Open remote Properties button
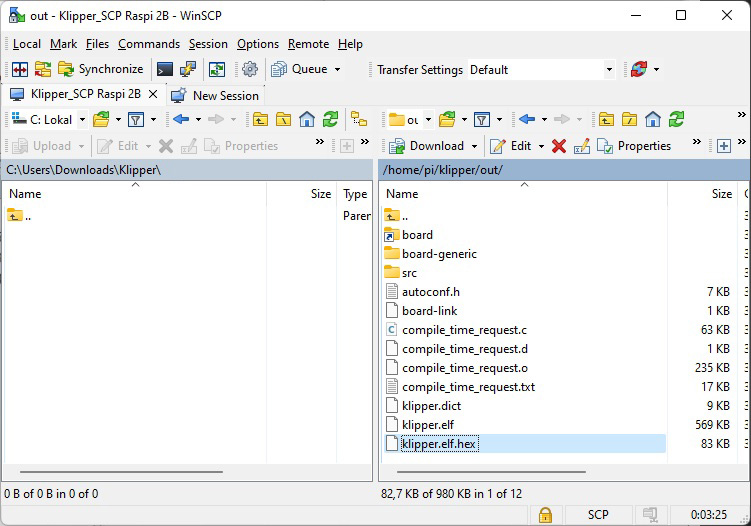The width and height of the screenshot is (751, 526). coord(634,146)
